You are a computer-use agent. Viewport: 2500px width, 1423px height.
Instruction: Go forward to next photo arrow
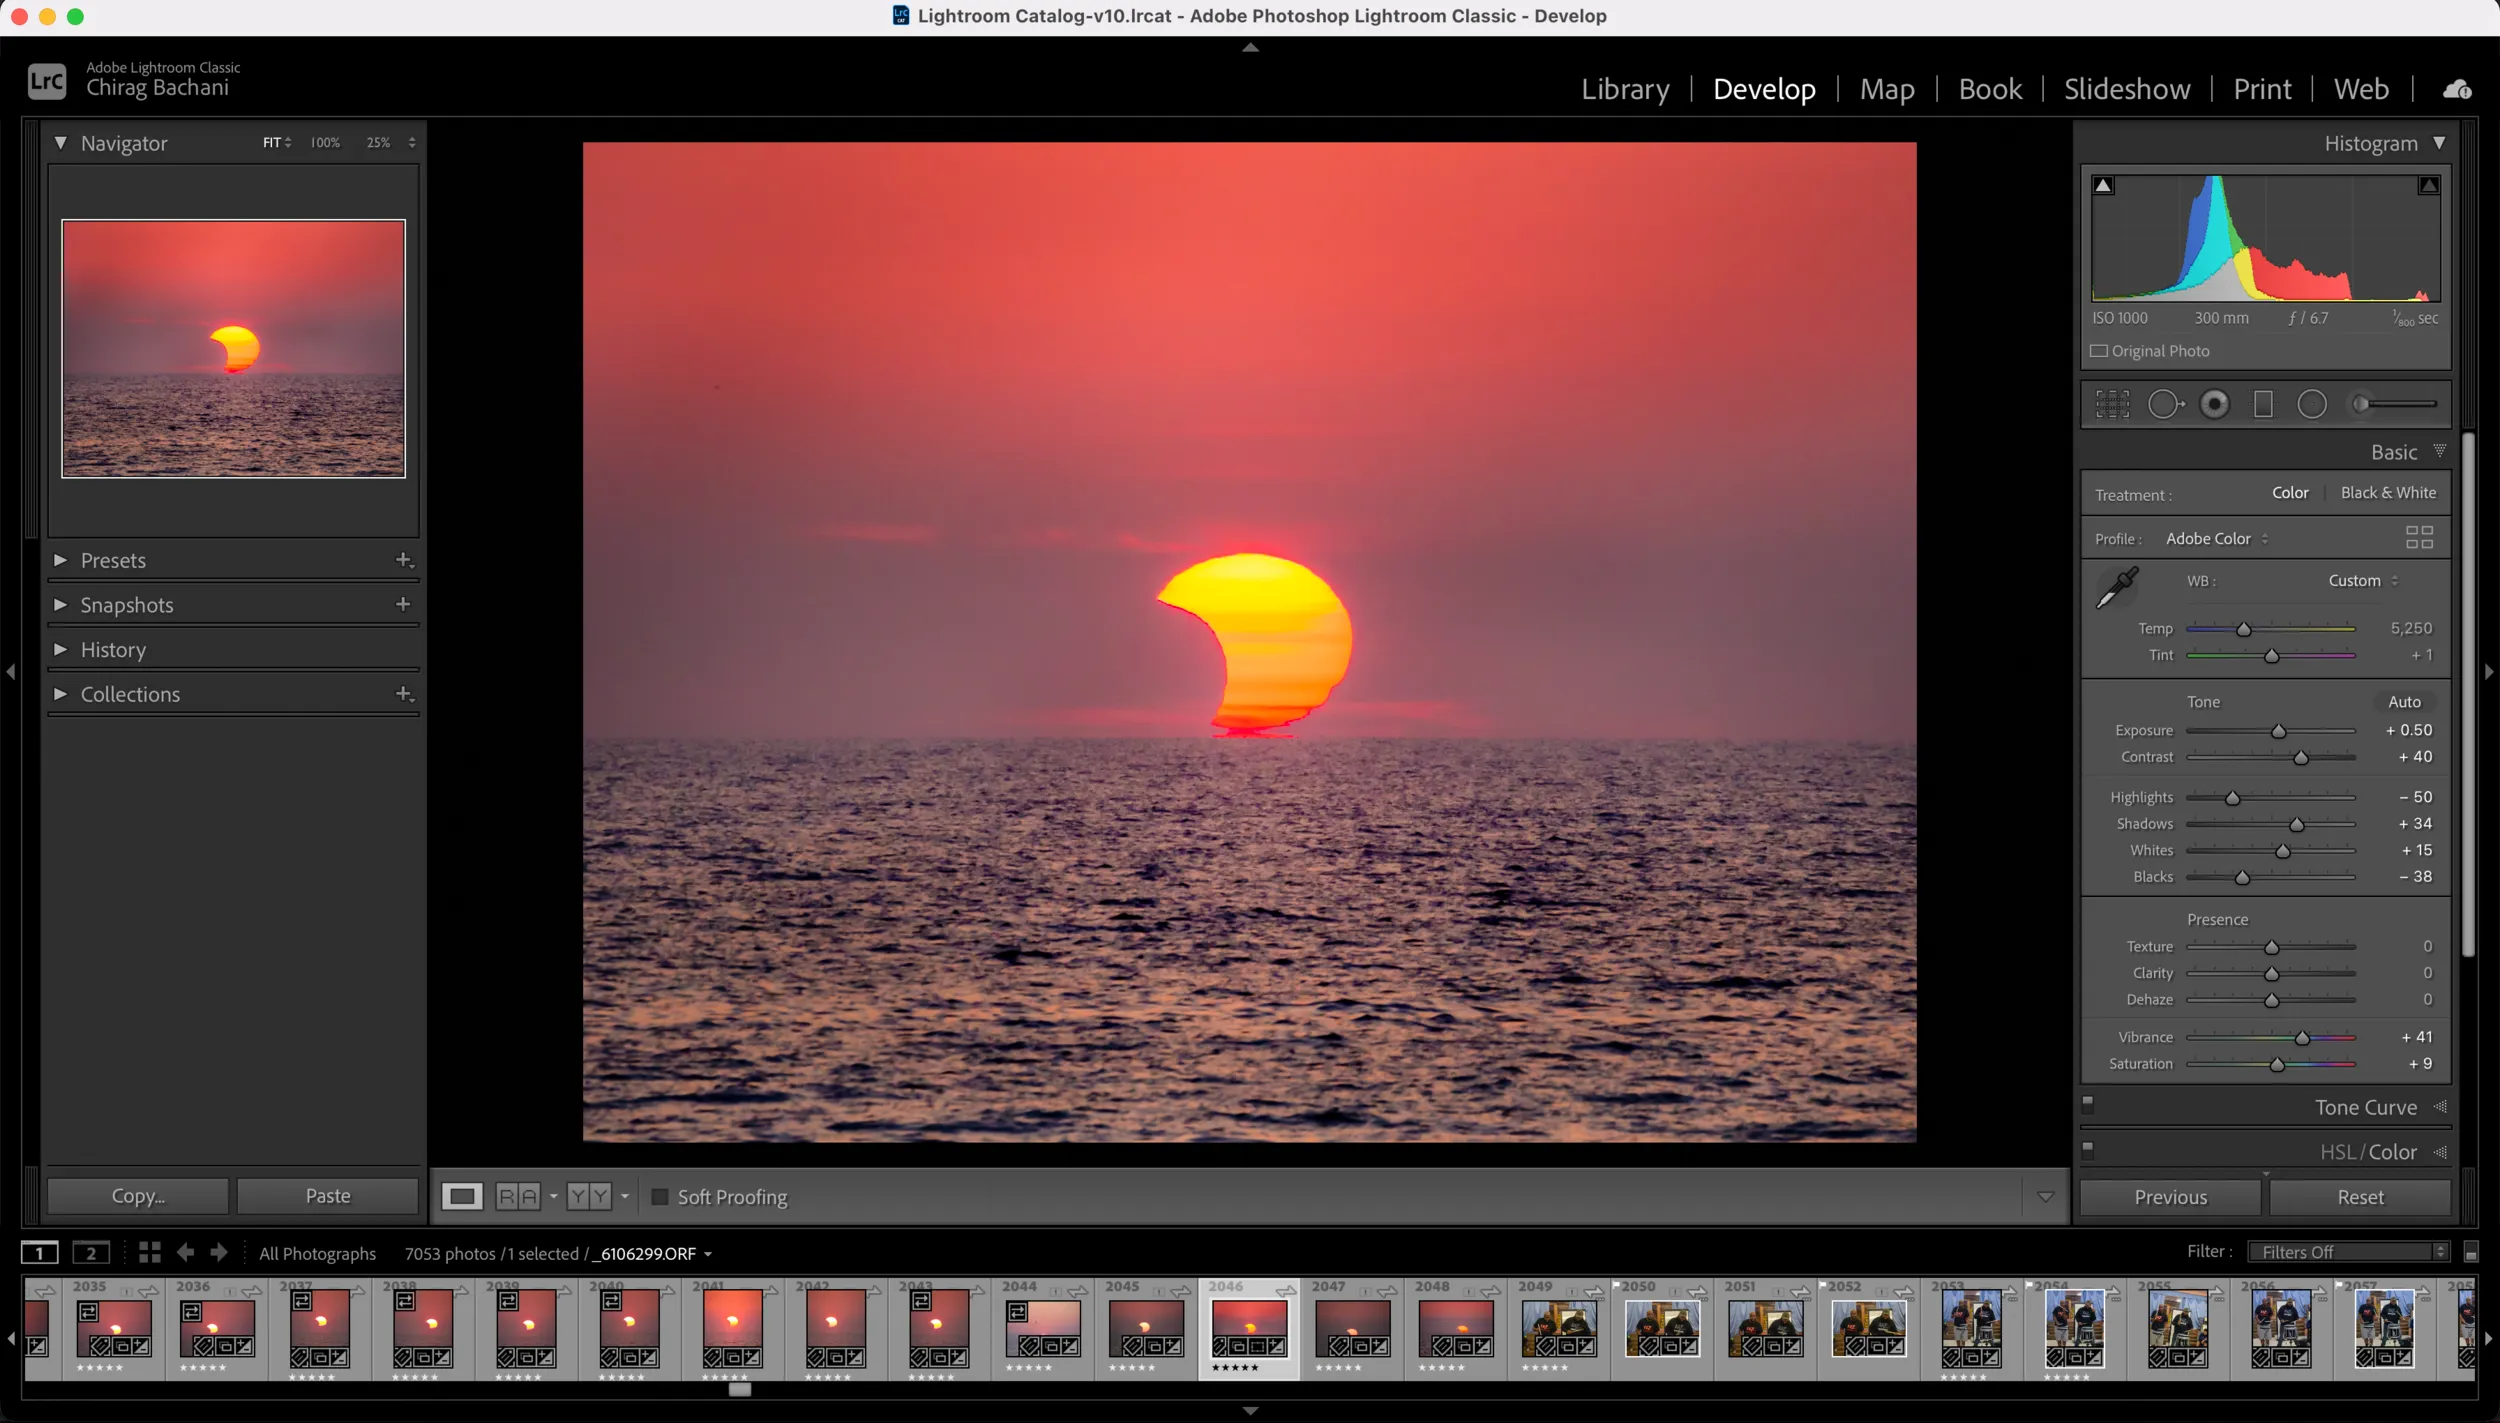219,1252
